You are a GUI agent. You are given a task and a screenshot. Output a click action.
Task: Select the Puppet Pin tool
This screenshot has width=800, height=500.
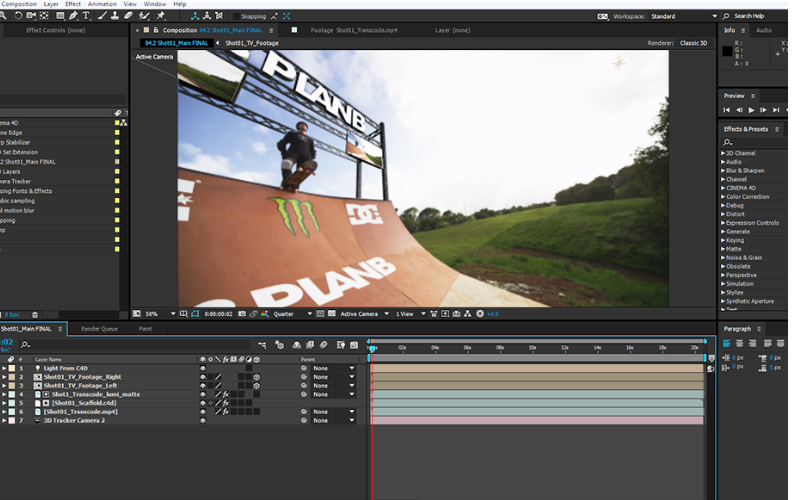[161, 16]
